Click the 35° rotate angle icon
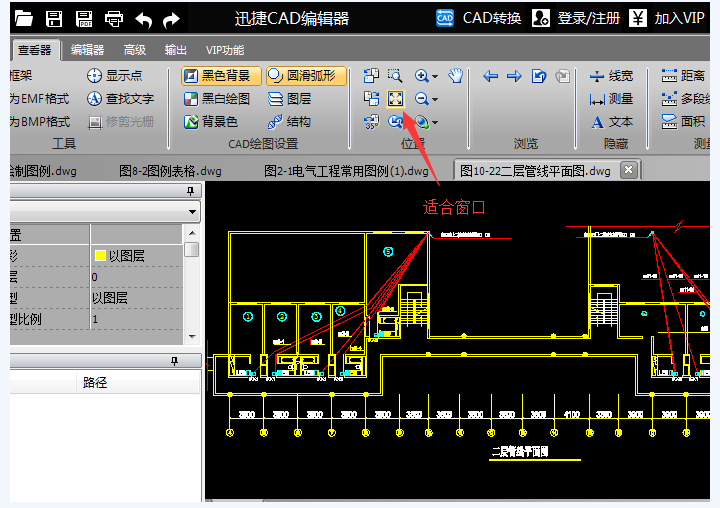This screenshot has width=720, height=508. (371, 122)
